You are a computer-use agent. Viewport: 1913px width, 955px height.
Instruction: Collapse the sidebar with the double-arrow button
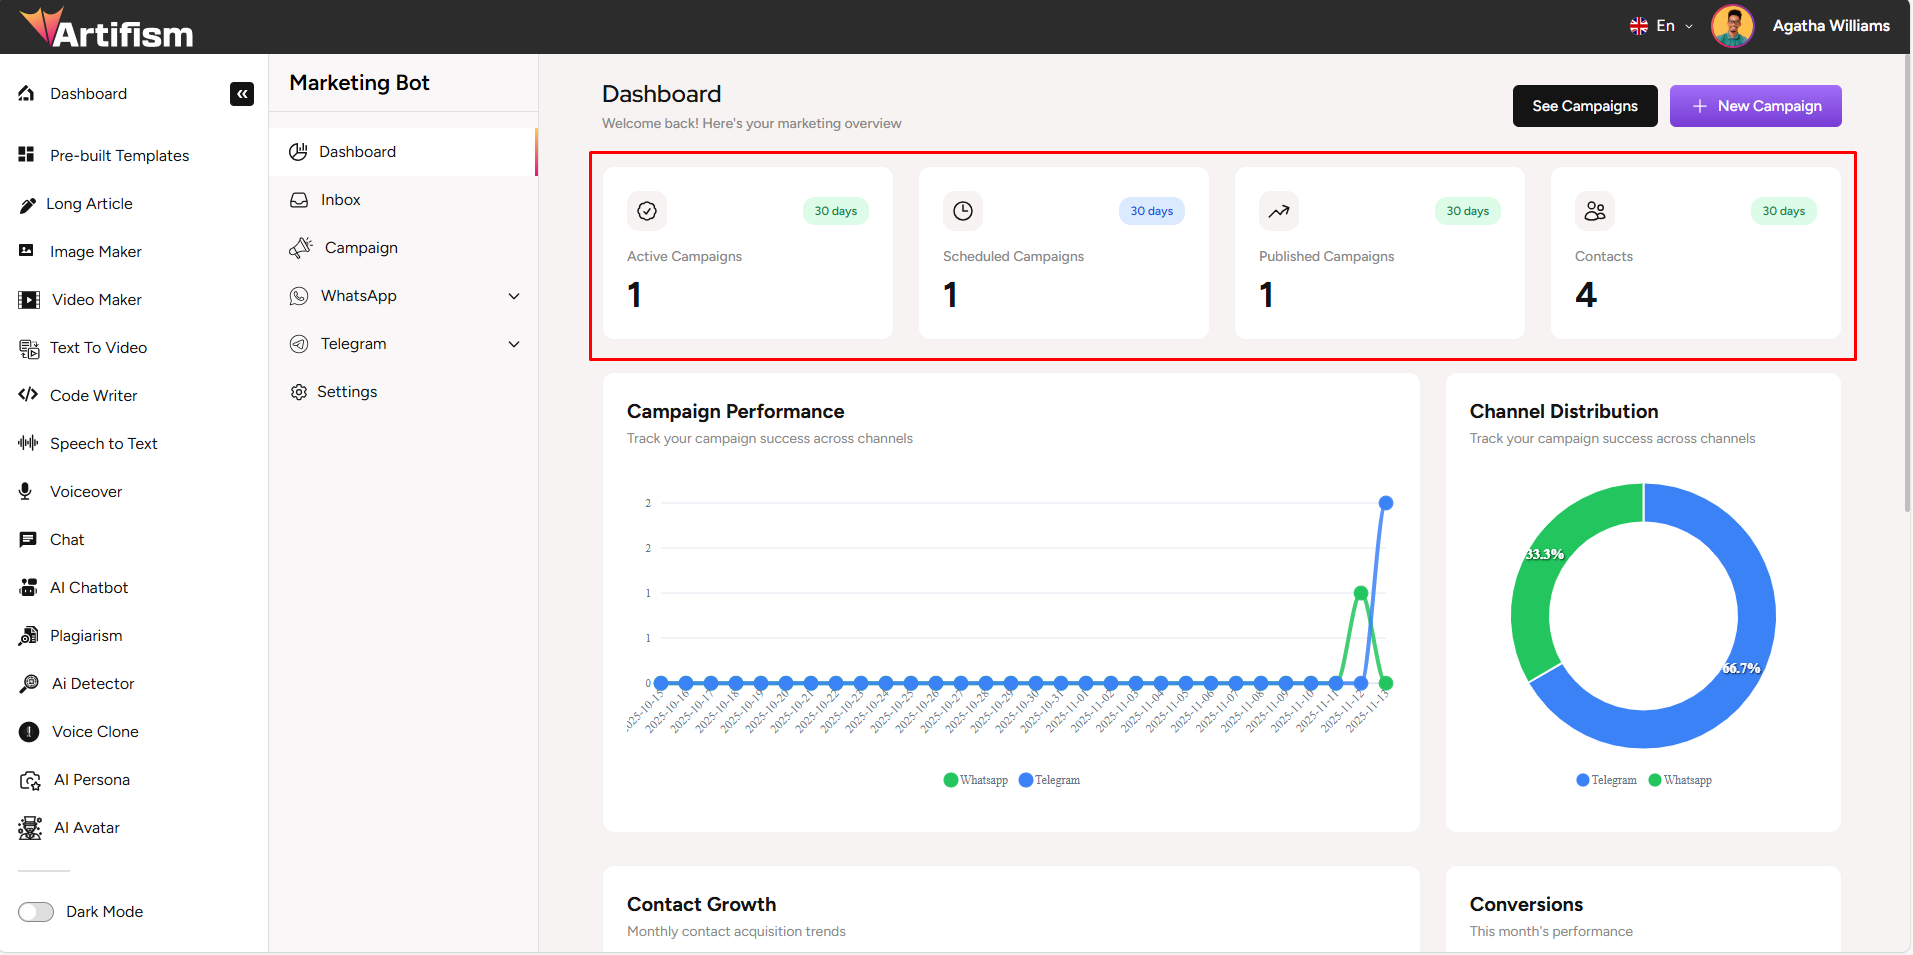point(242,94)
